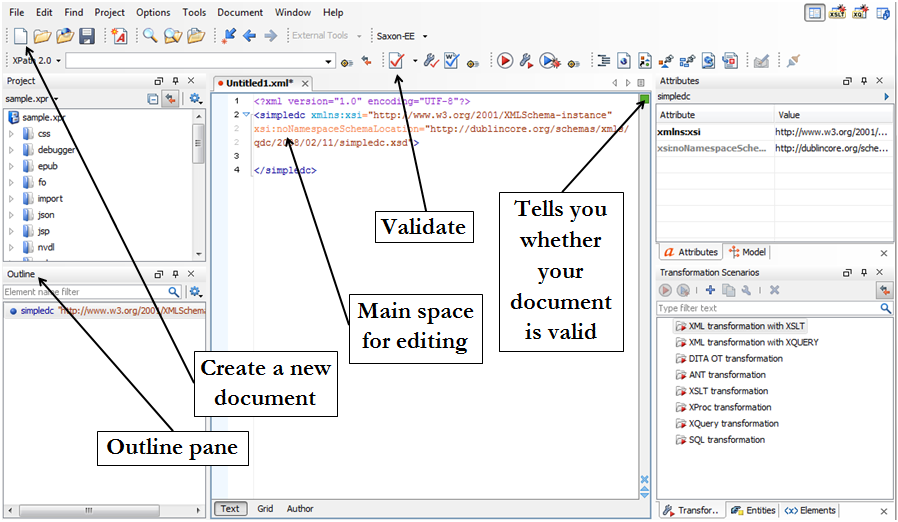This screenshot has width=898, height=522.
Task: Open the Tools menu
Action: click(x=194, y=12)
